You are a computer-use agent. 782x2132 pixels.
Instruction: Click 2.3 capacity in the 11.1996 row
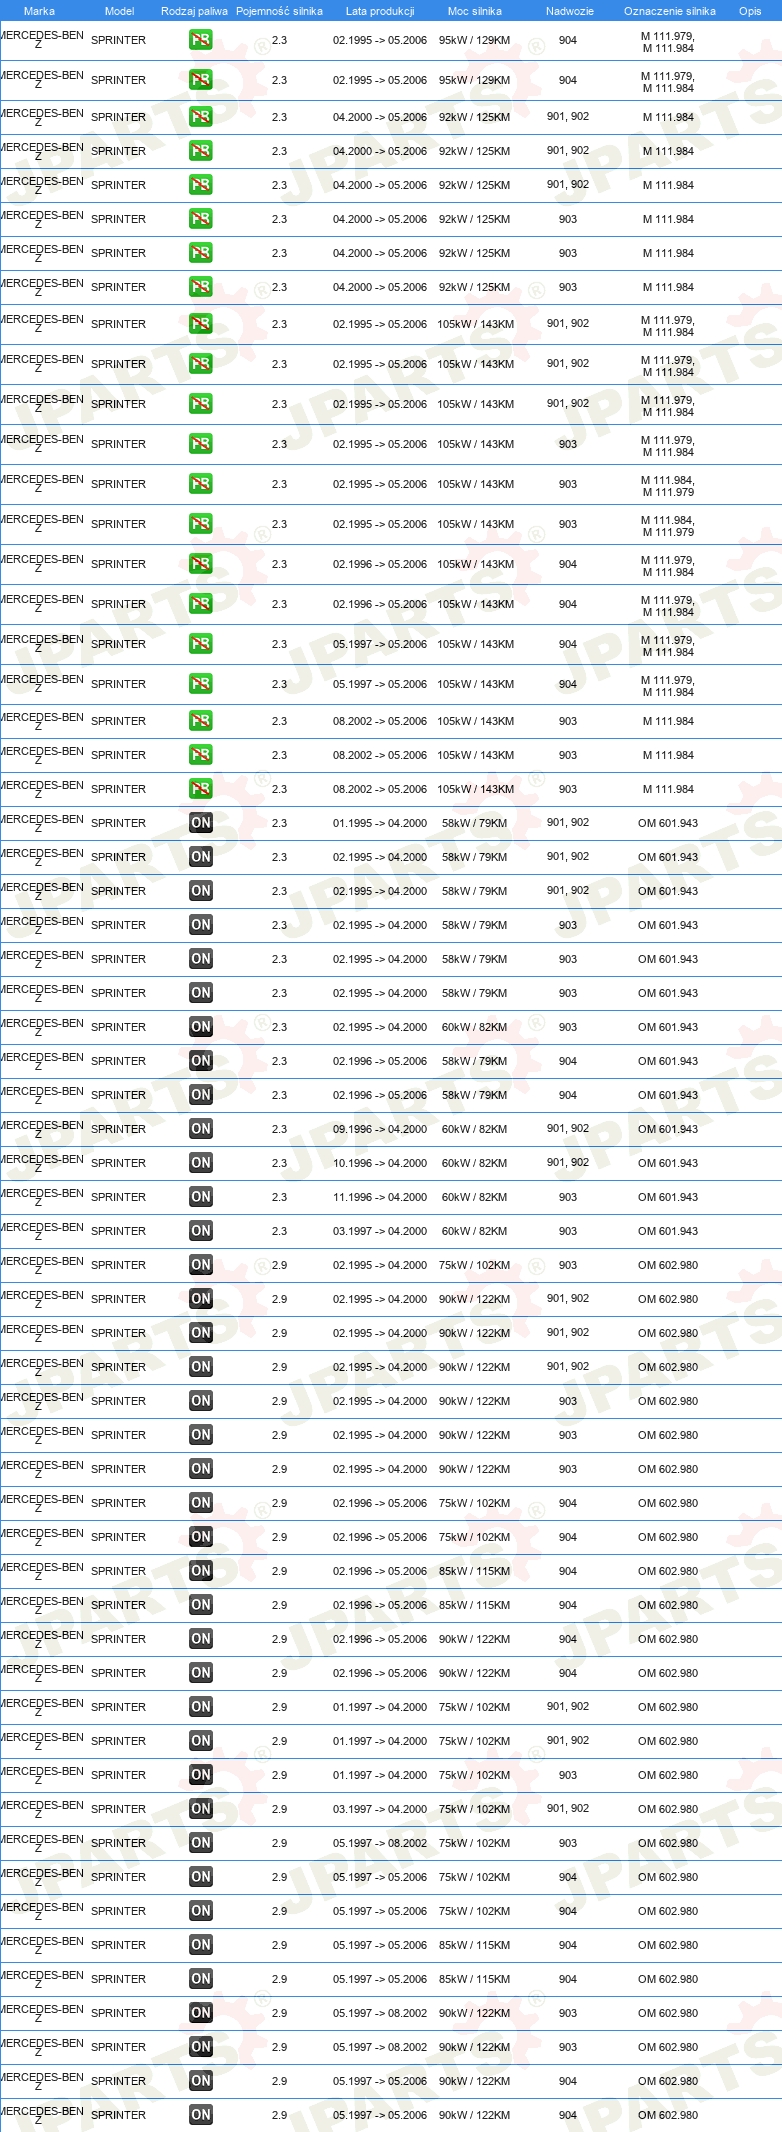click(279, 1197)
